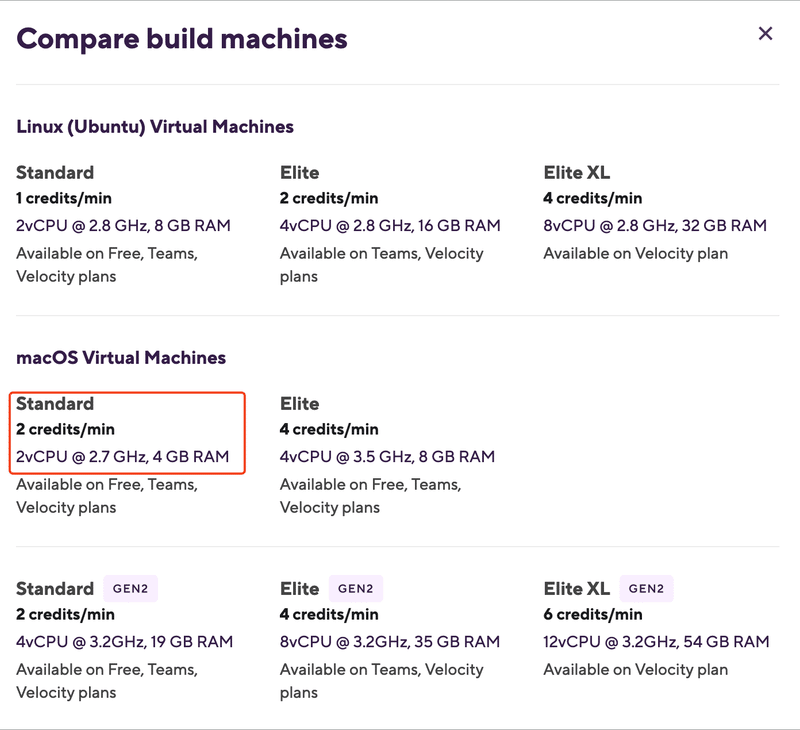
Task: Select the Elite XL GEN2 machine heading
Action: click(577, 589)
